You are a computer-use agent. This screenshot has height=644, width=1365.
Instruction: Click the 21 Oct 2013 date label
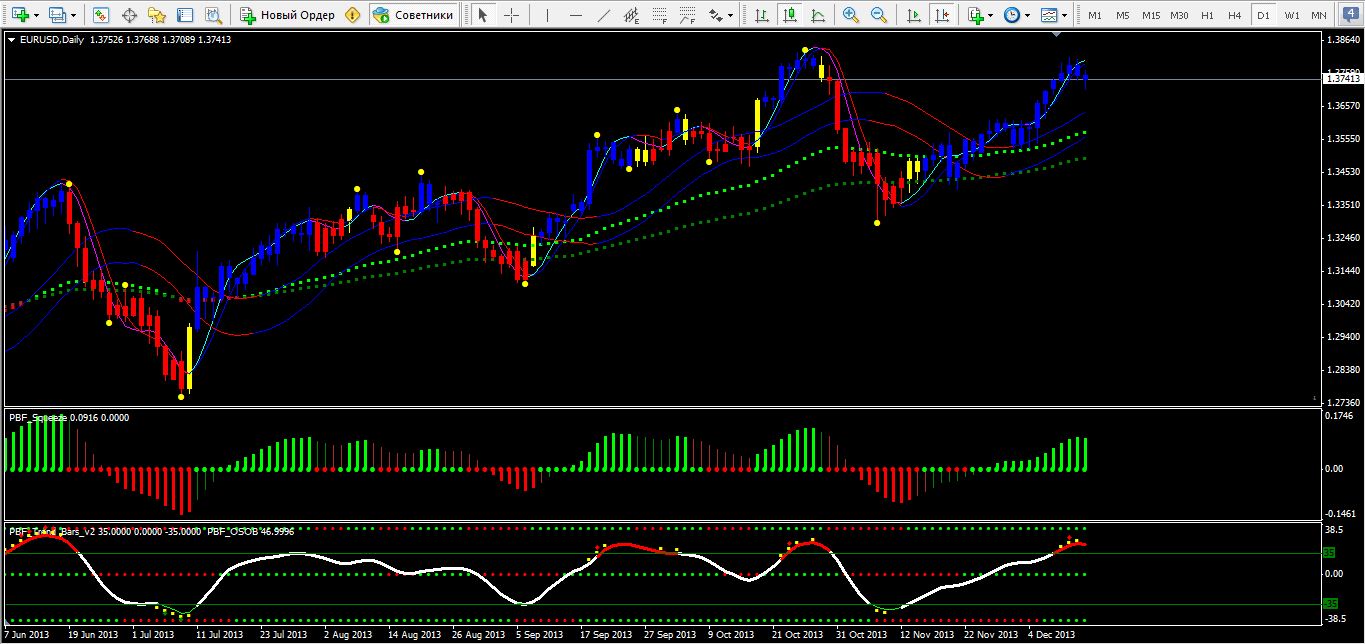(x=797, y=634)
